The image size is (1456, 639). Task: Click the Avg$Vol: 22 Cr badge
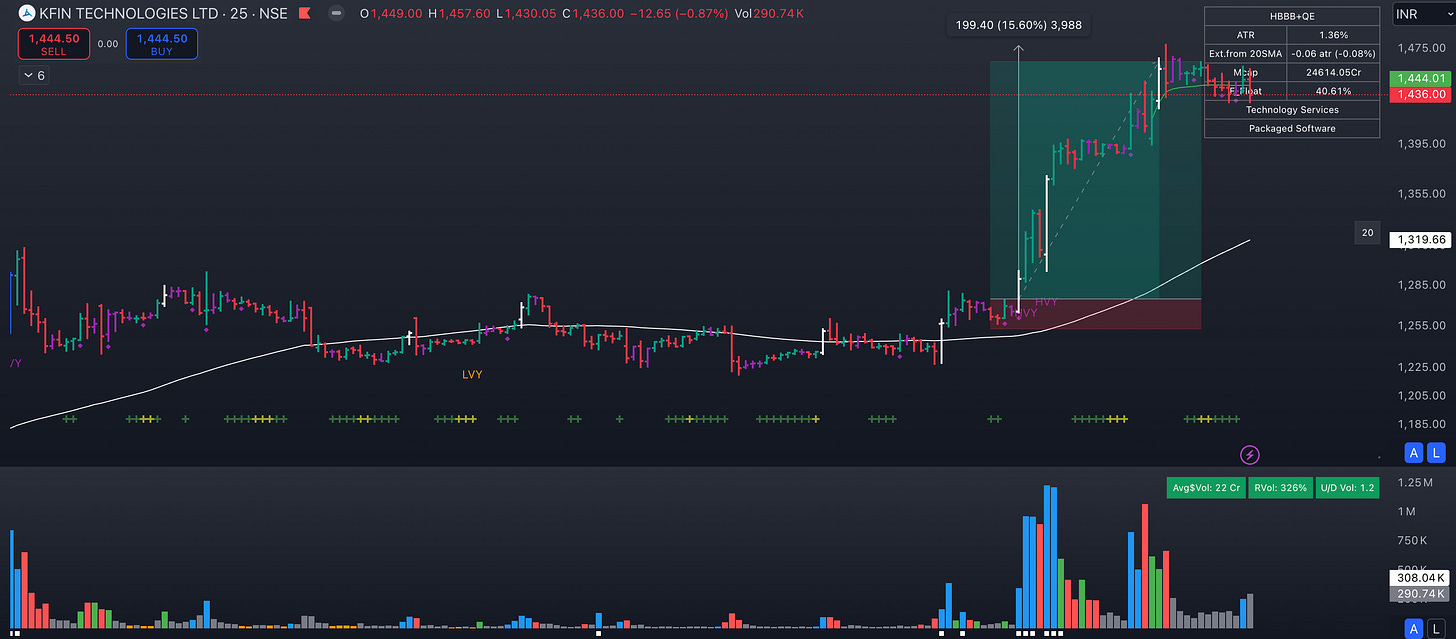(1207, 488)
